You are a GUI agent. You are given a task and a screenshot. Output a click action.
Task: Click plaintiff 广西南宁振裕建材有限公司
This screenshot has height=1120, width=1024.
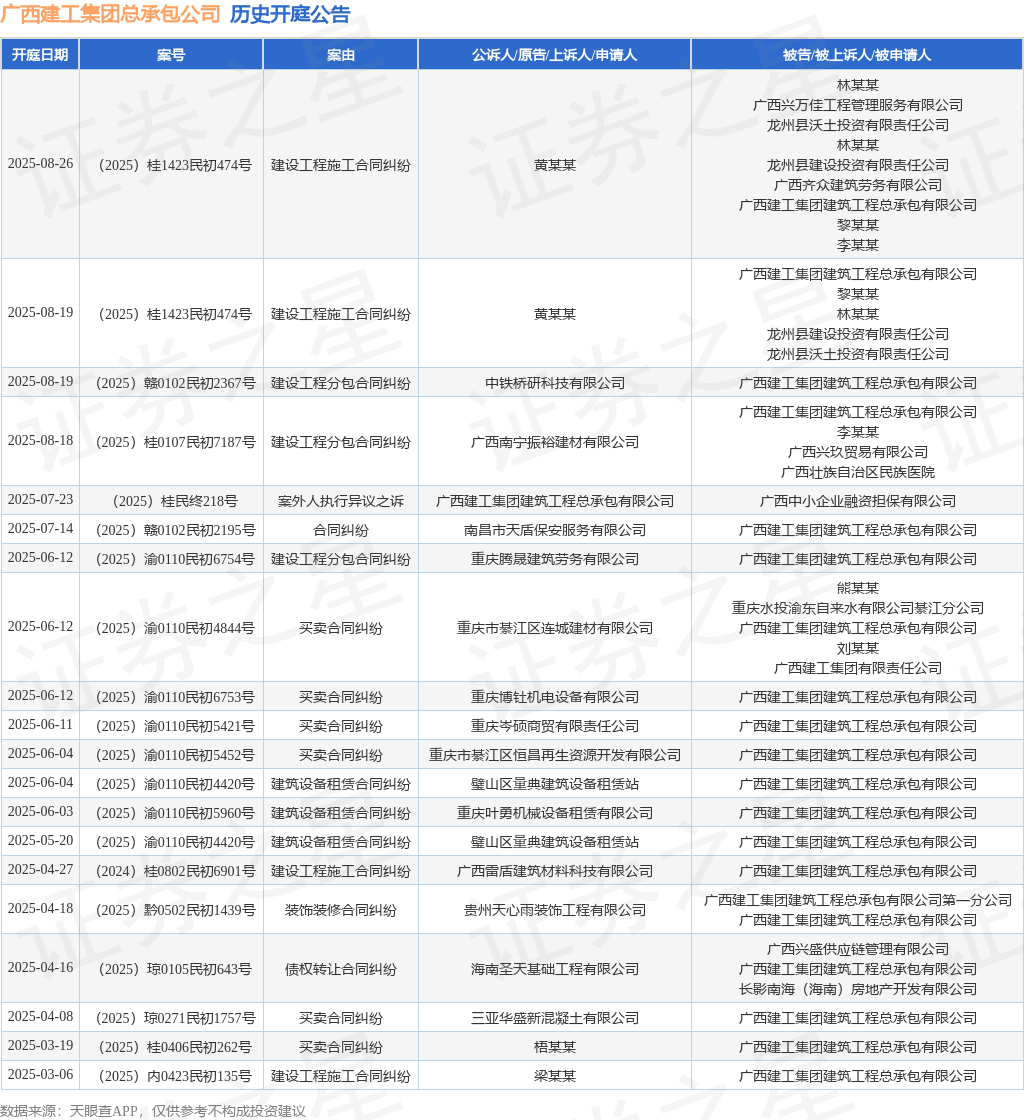[555, 442]
